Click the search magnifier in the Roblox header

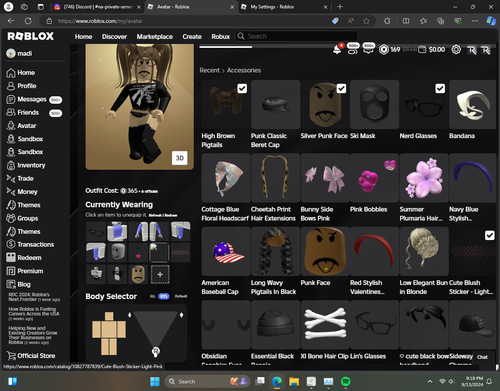click(x=241, y=36)
